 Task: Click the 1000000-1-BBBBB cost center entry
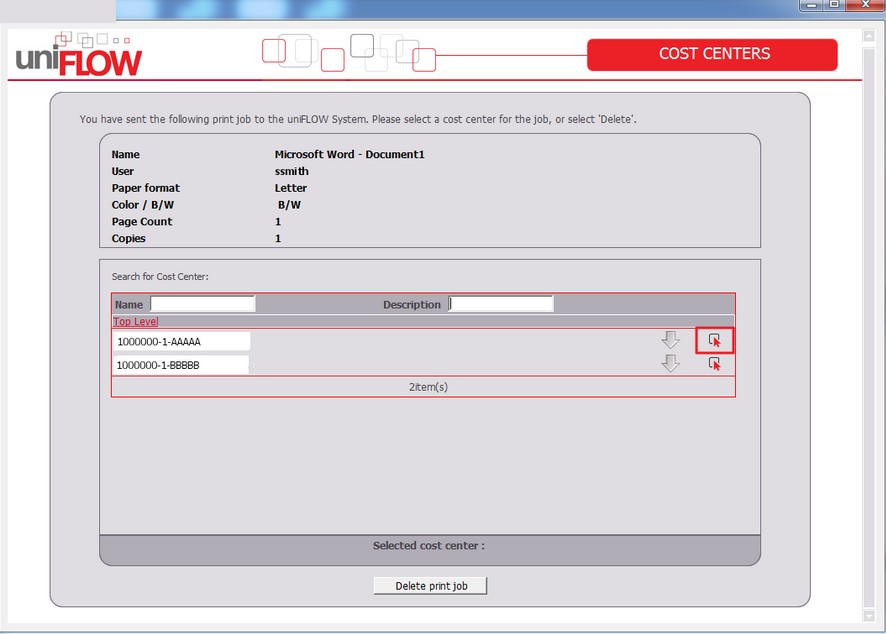tap(181, 365)
